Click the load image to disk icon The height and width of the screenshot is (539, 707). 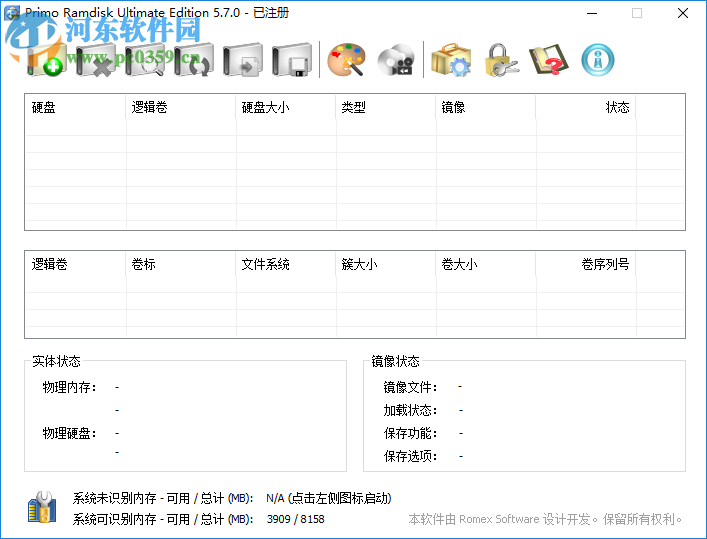point(243,60)
